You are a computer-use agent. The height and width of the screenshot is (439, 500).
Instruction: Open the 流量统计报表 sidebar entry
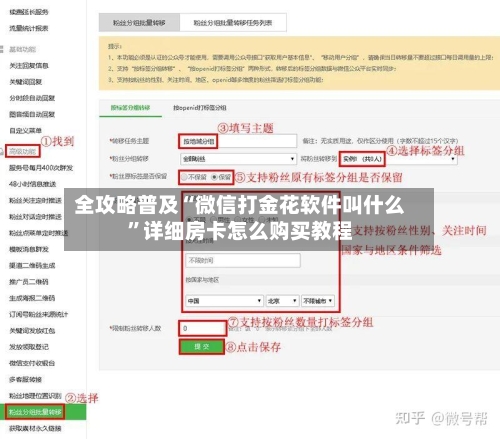[x=29, y=28]
